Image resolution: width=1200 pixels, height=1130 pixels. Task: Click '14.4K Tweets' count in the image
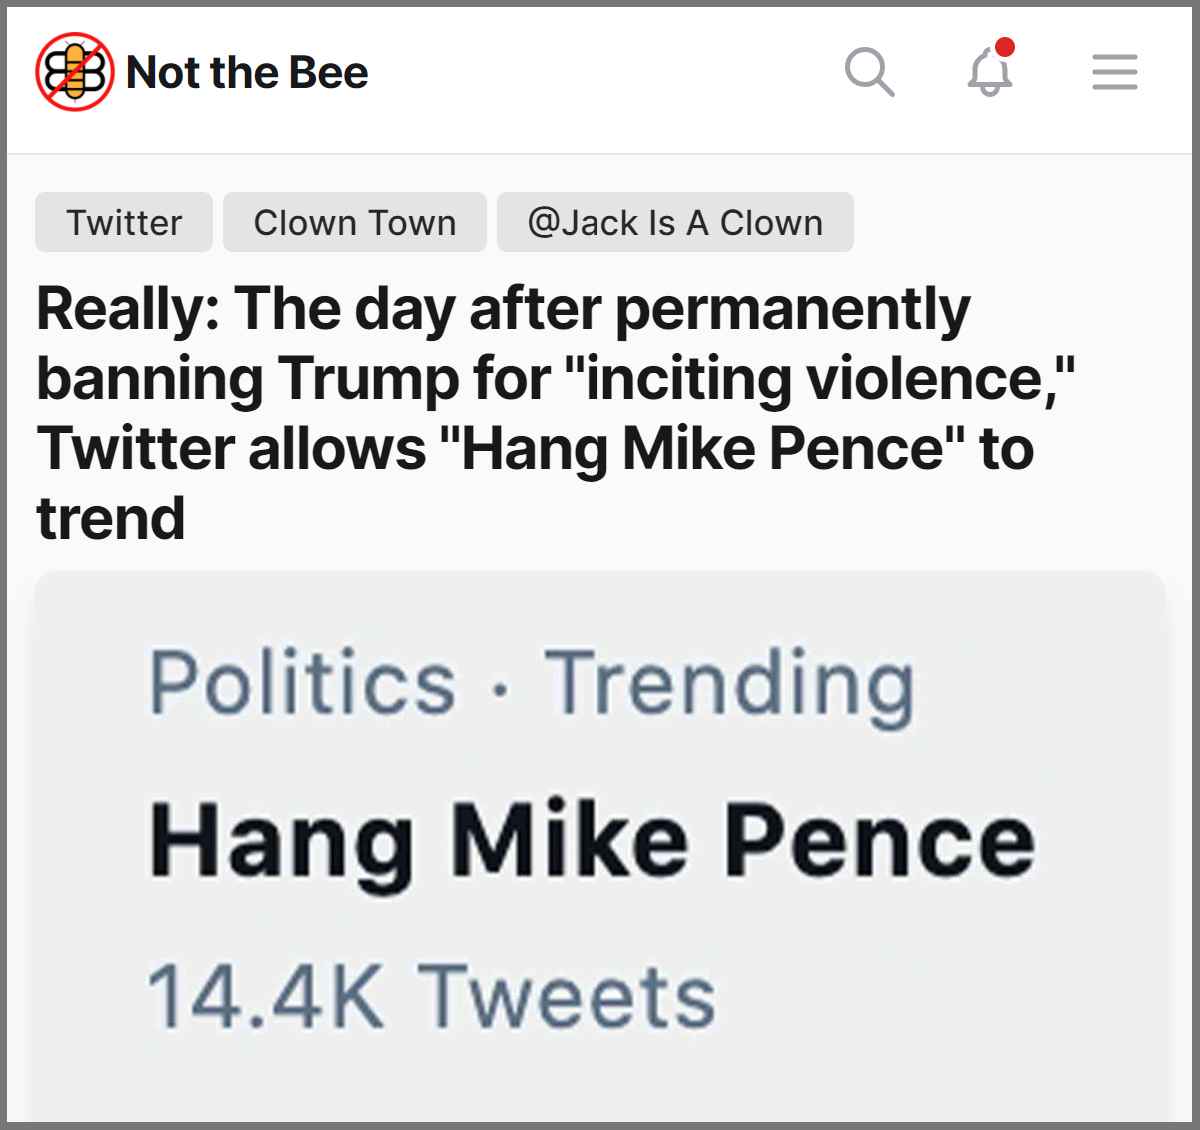click(x=431, y=996)
